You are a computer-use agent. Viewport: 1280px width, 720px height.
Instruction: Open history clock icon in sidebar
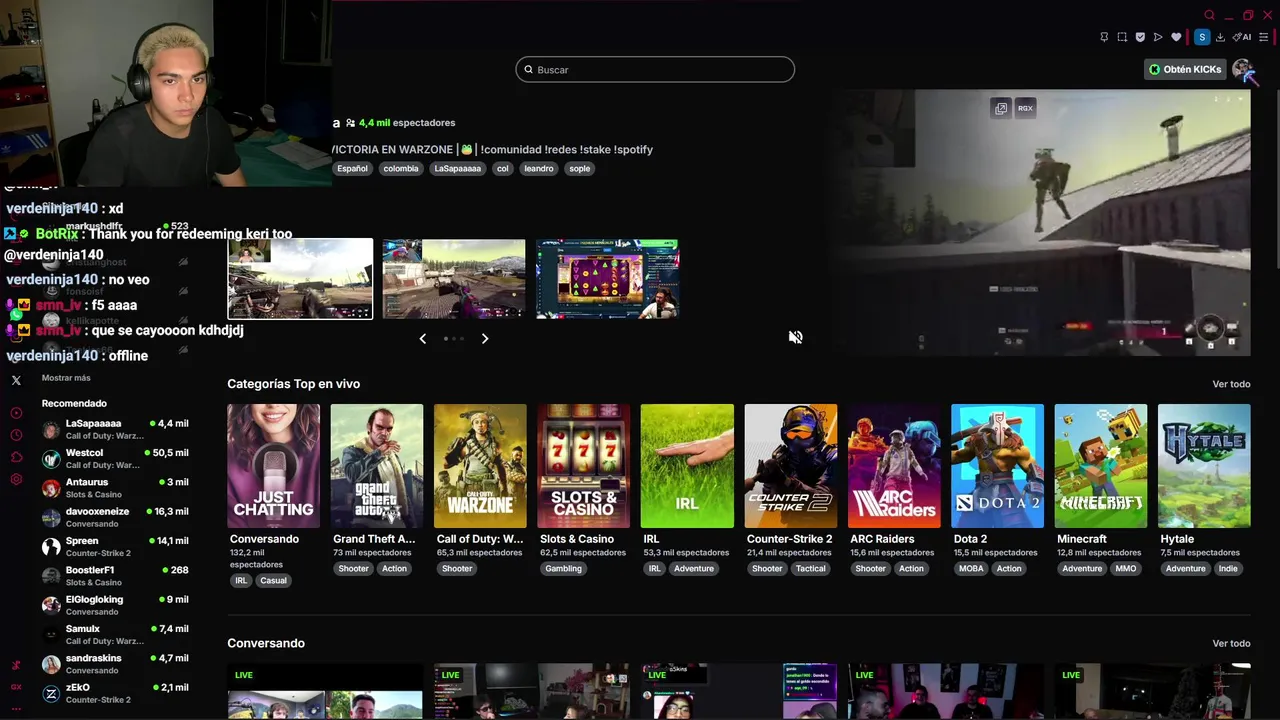pyautogui.click(x=16, y=435)
